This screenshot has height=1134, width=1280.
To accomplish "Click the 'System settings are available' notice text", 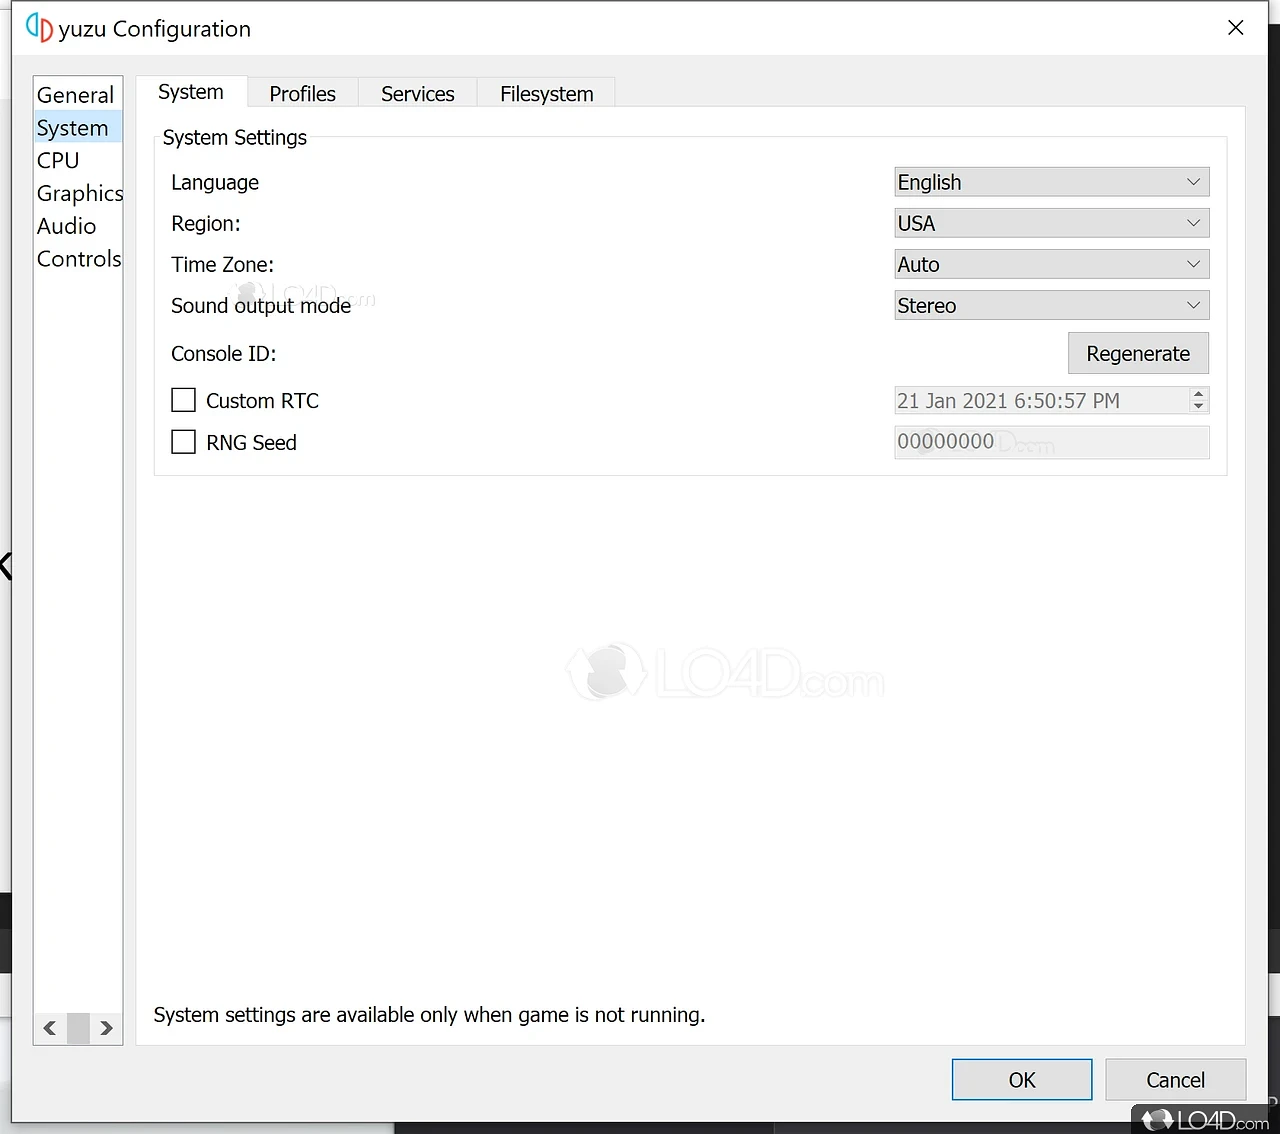I will click(x=429, y=1015).
